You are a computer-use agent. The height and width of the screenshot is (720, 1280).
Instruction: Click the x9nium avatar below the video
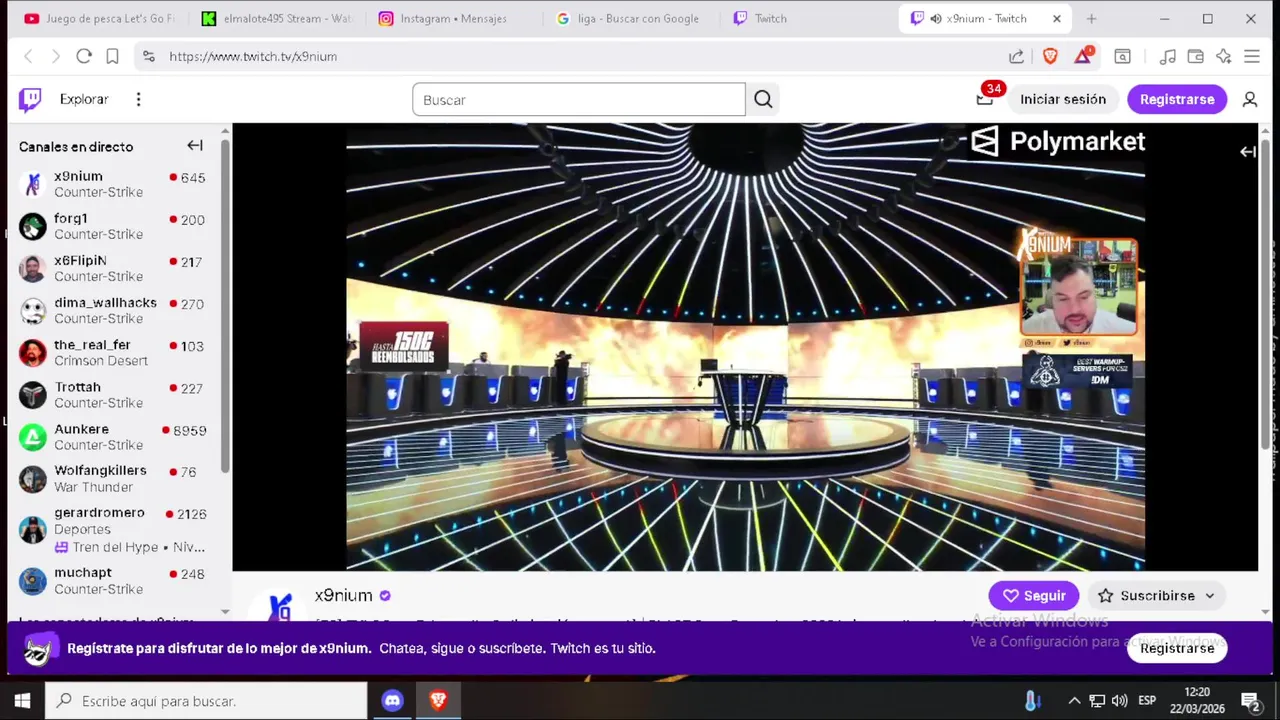coord(281,605)
